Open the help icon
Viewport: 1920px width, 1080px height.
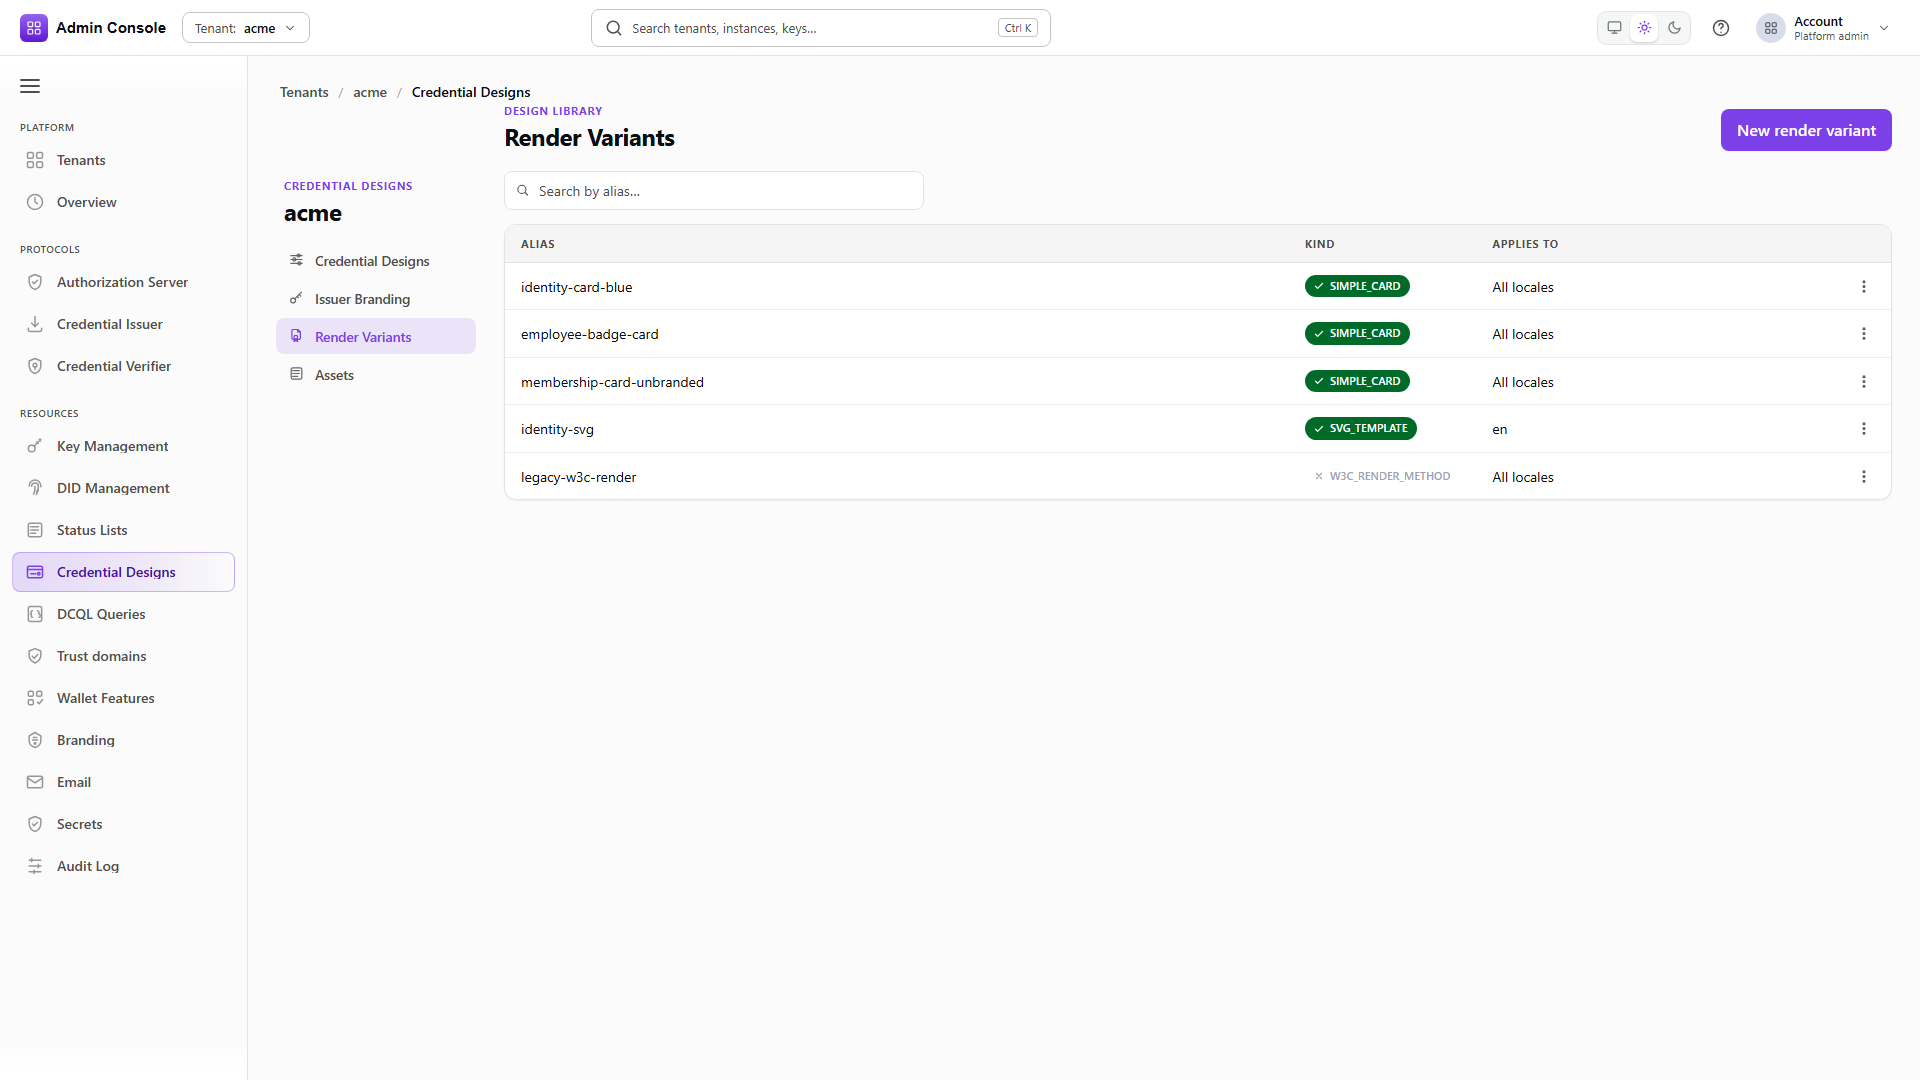(x=1721, y=28)
